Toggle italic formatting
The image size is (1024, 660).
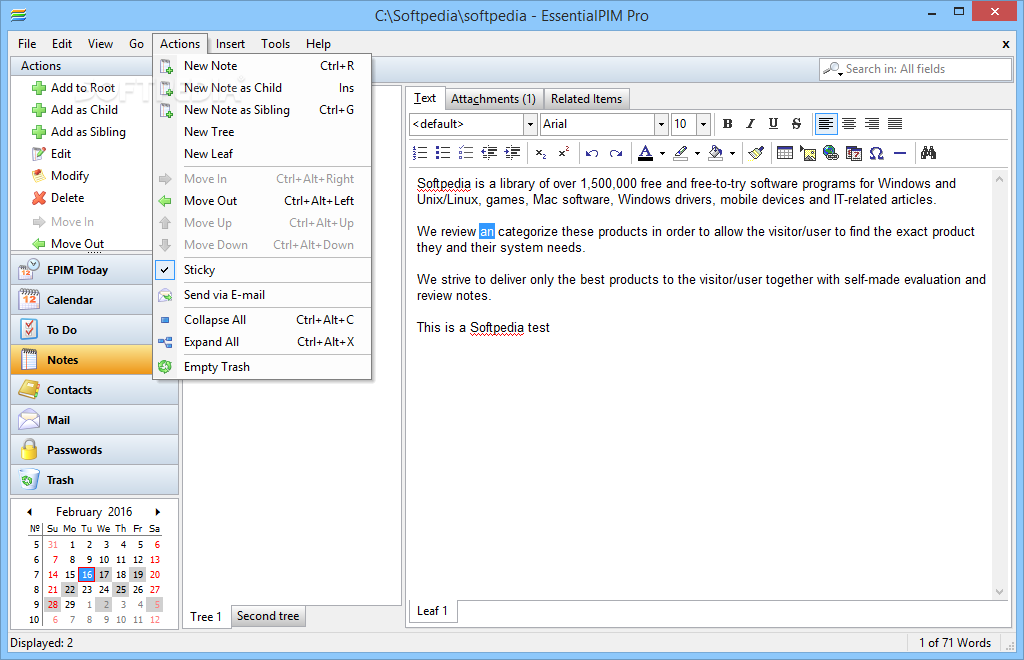(x=750, y=124)
